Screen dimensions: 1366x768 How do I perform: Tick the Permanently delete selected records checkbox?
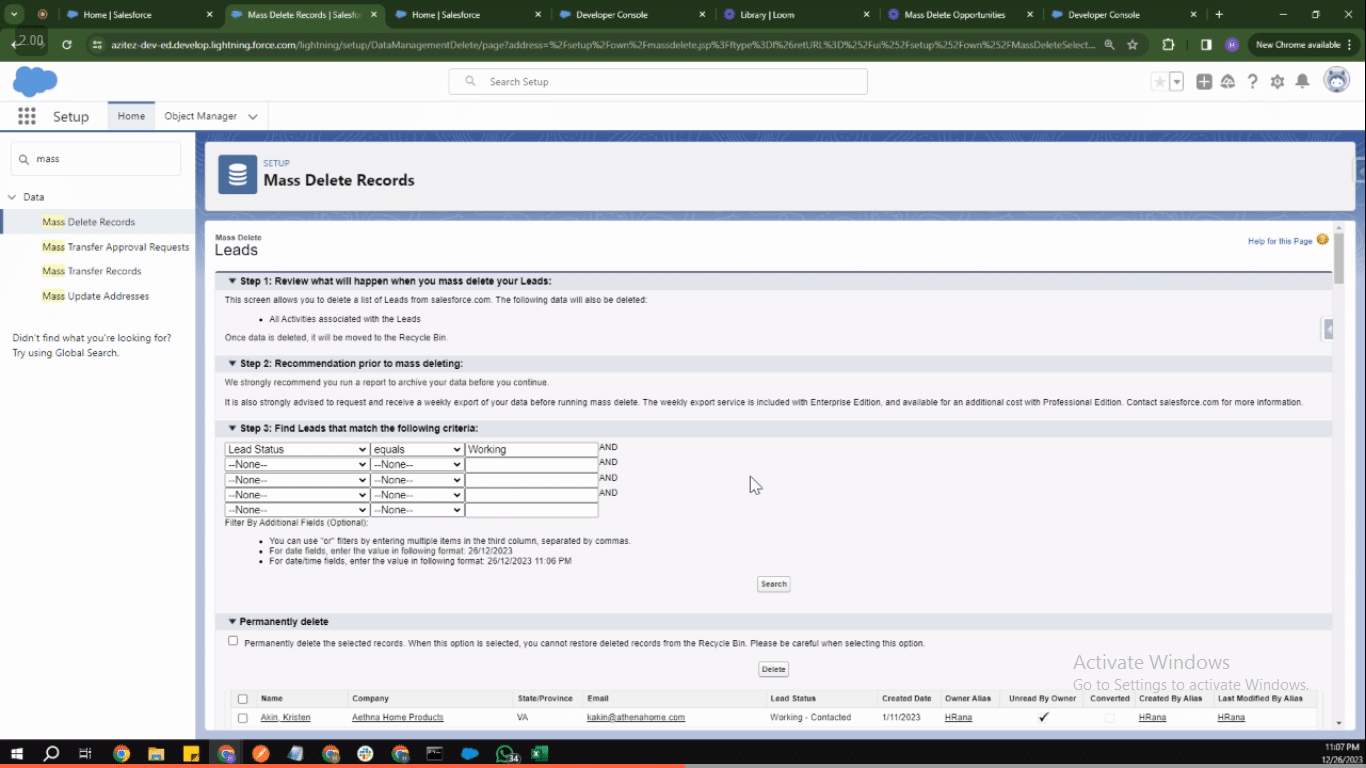click(x=233, y=641)
